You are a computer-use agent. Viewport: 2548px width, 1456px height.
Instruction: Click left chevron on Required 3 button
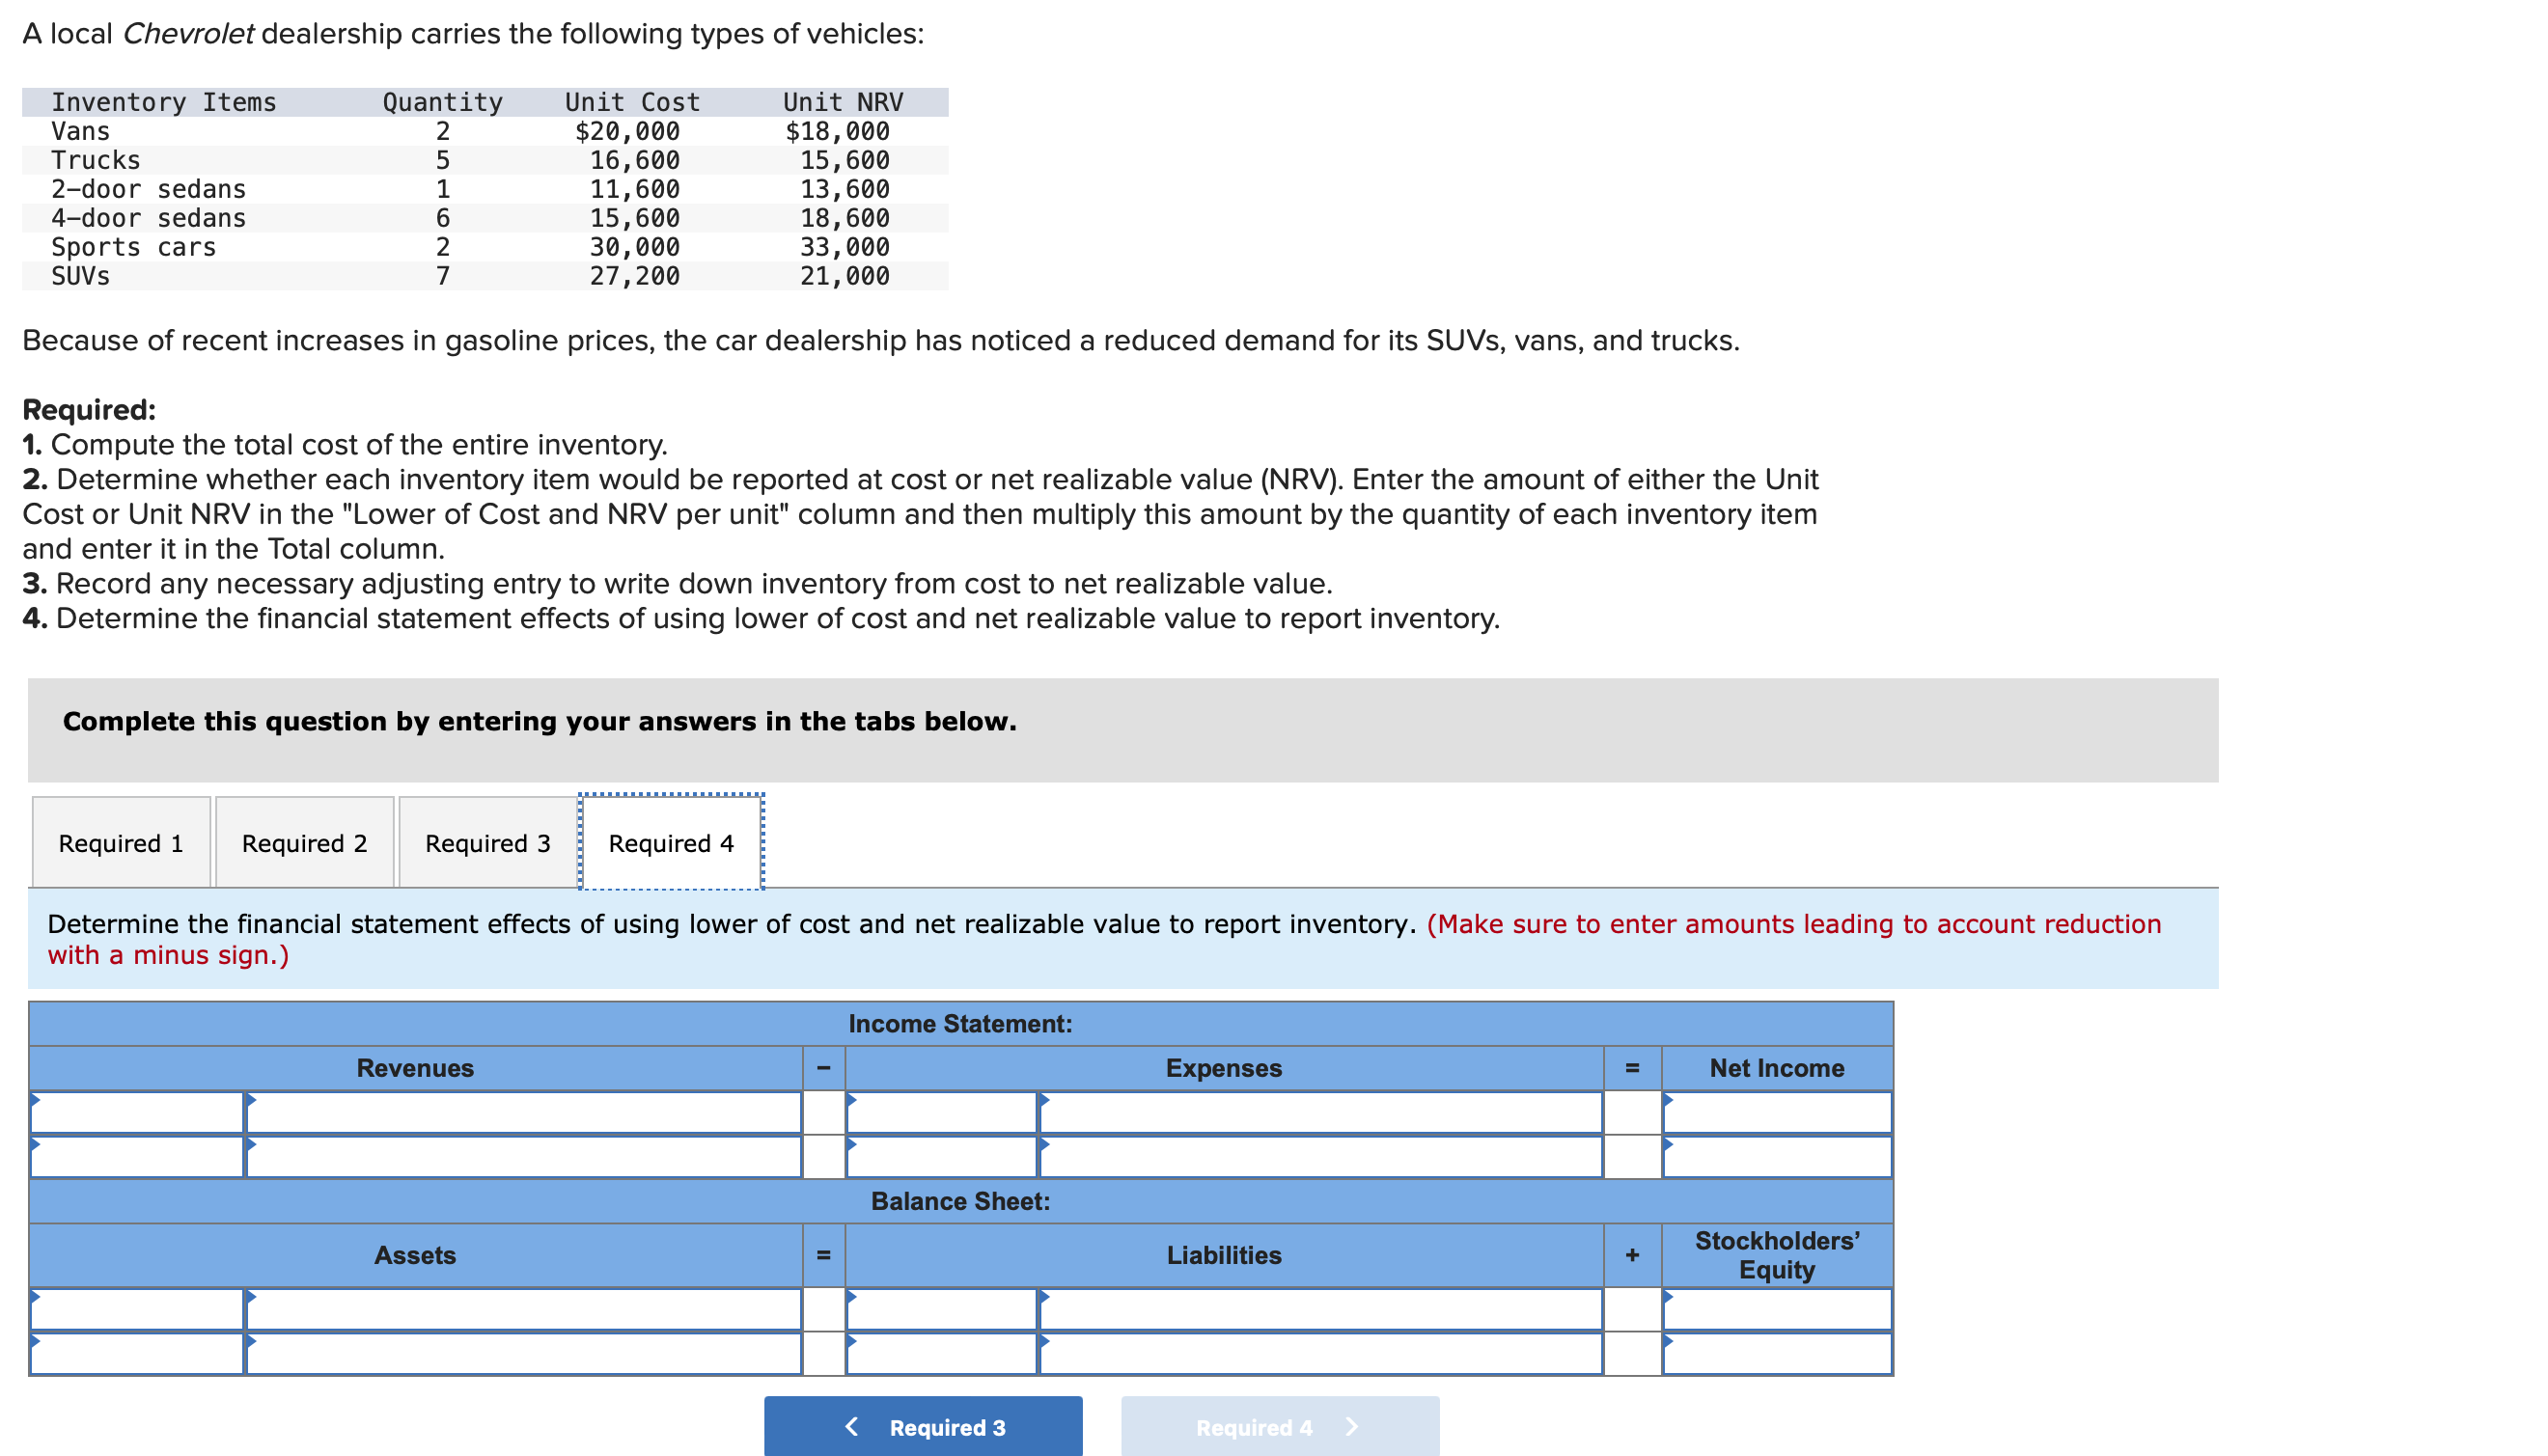(x=852, y=1427)
